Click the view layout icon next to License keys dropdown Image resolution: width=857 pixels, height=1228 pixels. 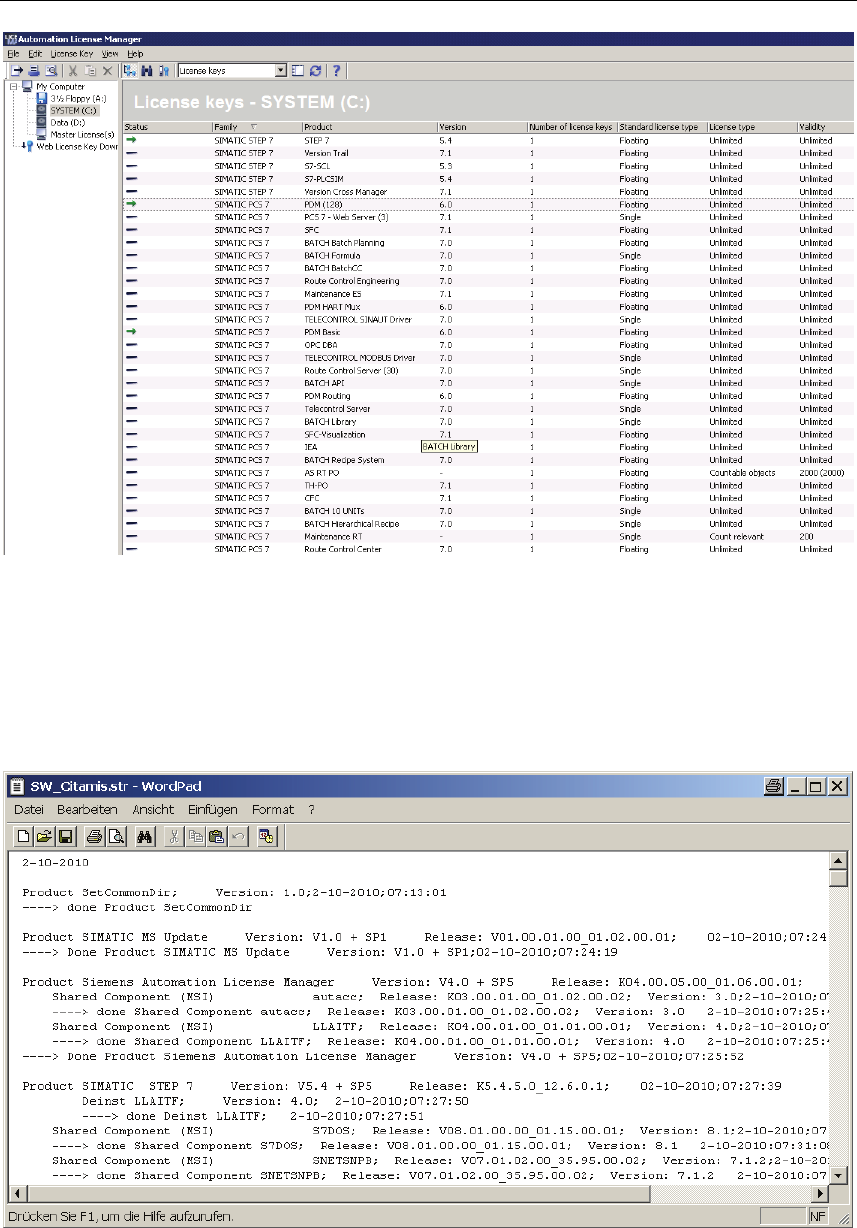(297, 71)
